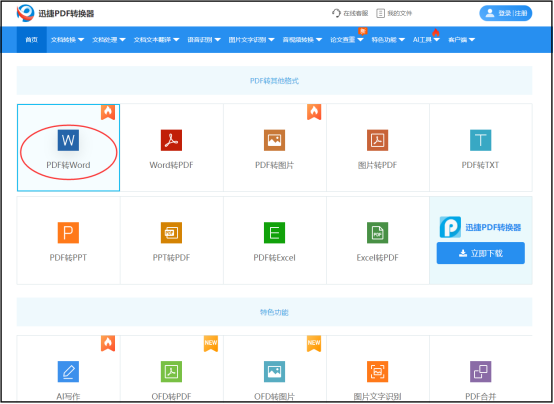
Task: Open the PDF转Word converter icon
Action: click(68, 140)
